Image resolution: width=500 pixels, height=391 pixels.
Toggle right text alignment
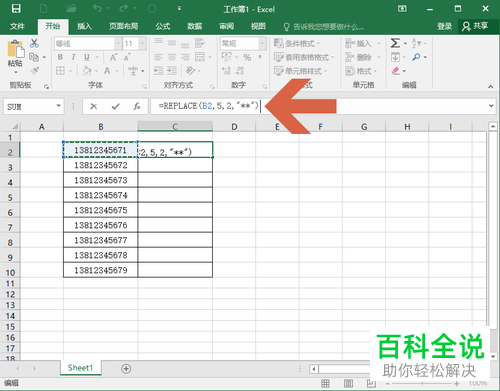(185, 57)
